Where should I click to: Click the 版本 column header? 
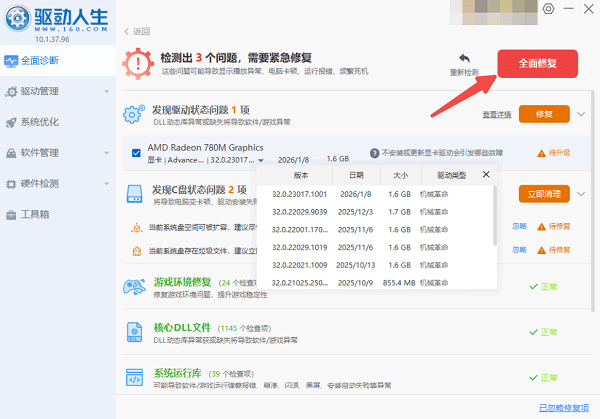click(301, 175)
